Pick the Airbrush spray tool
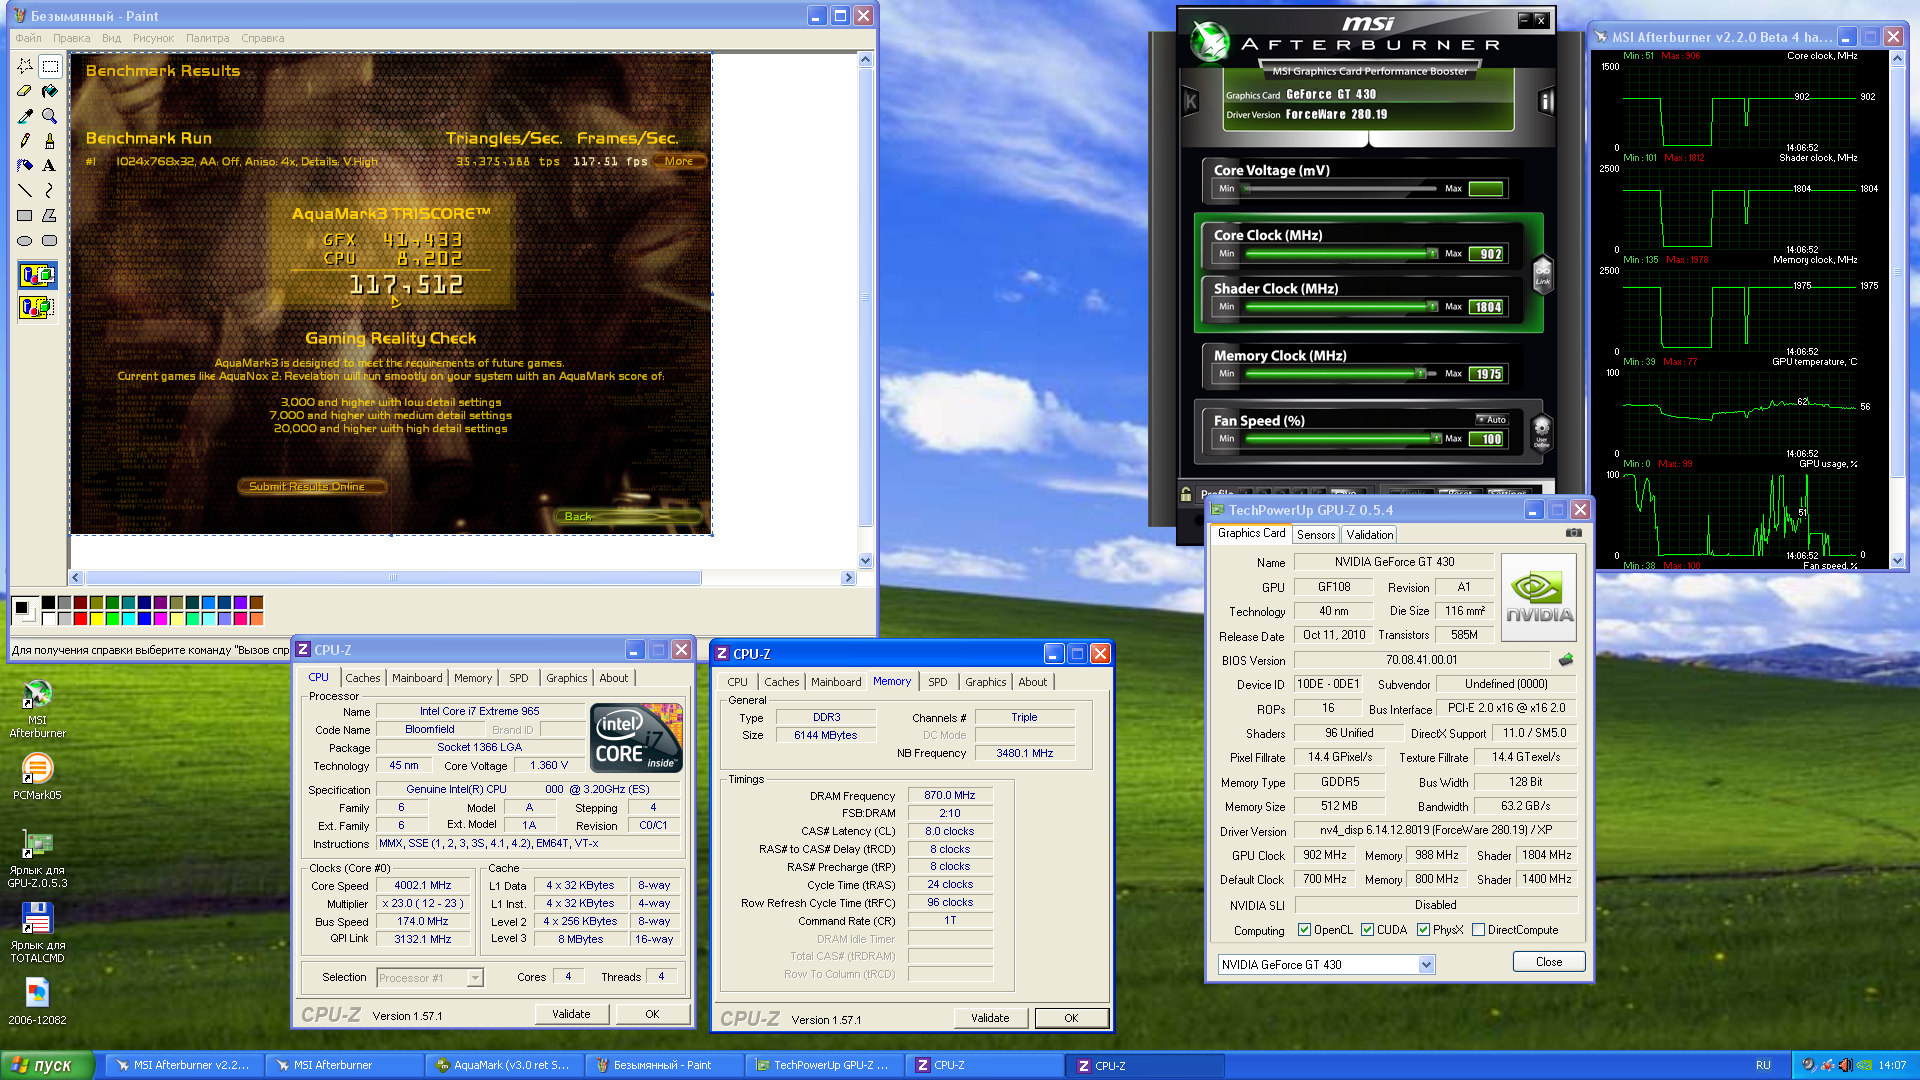Viewport: 1920px width, 1080px height. tap(25, 166)
